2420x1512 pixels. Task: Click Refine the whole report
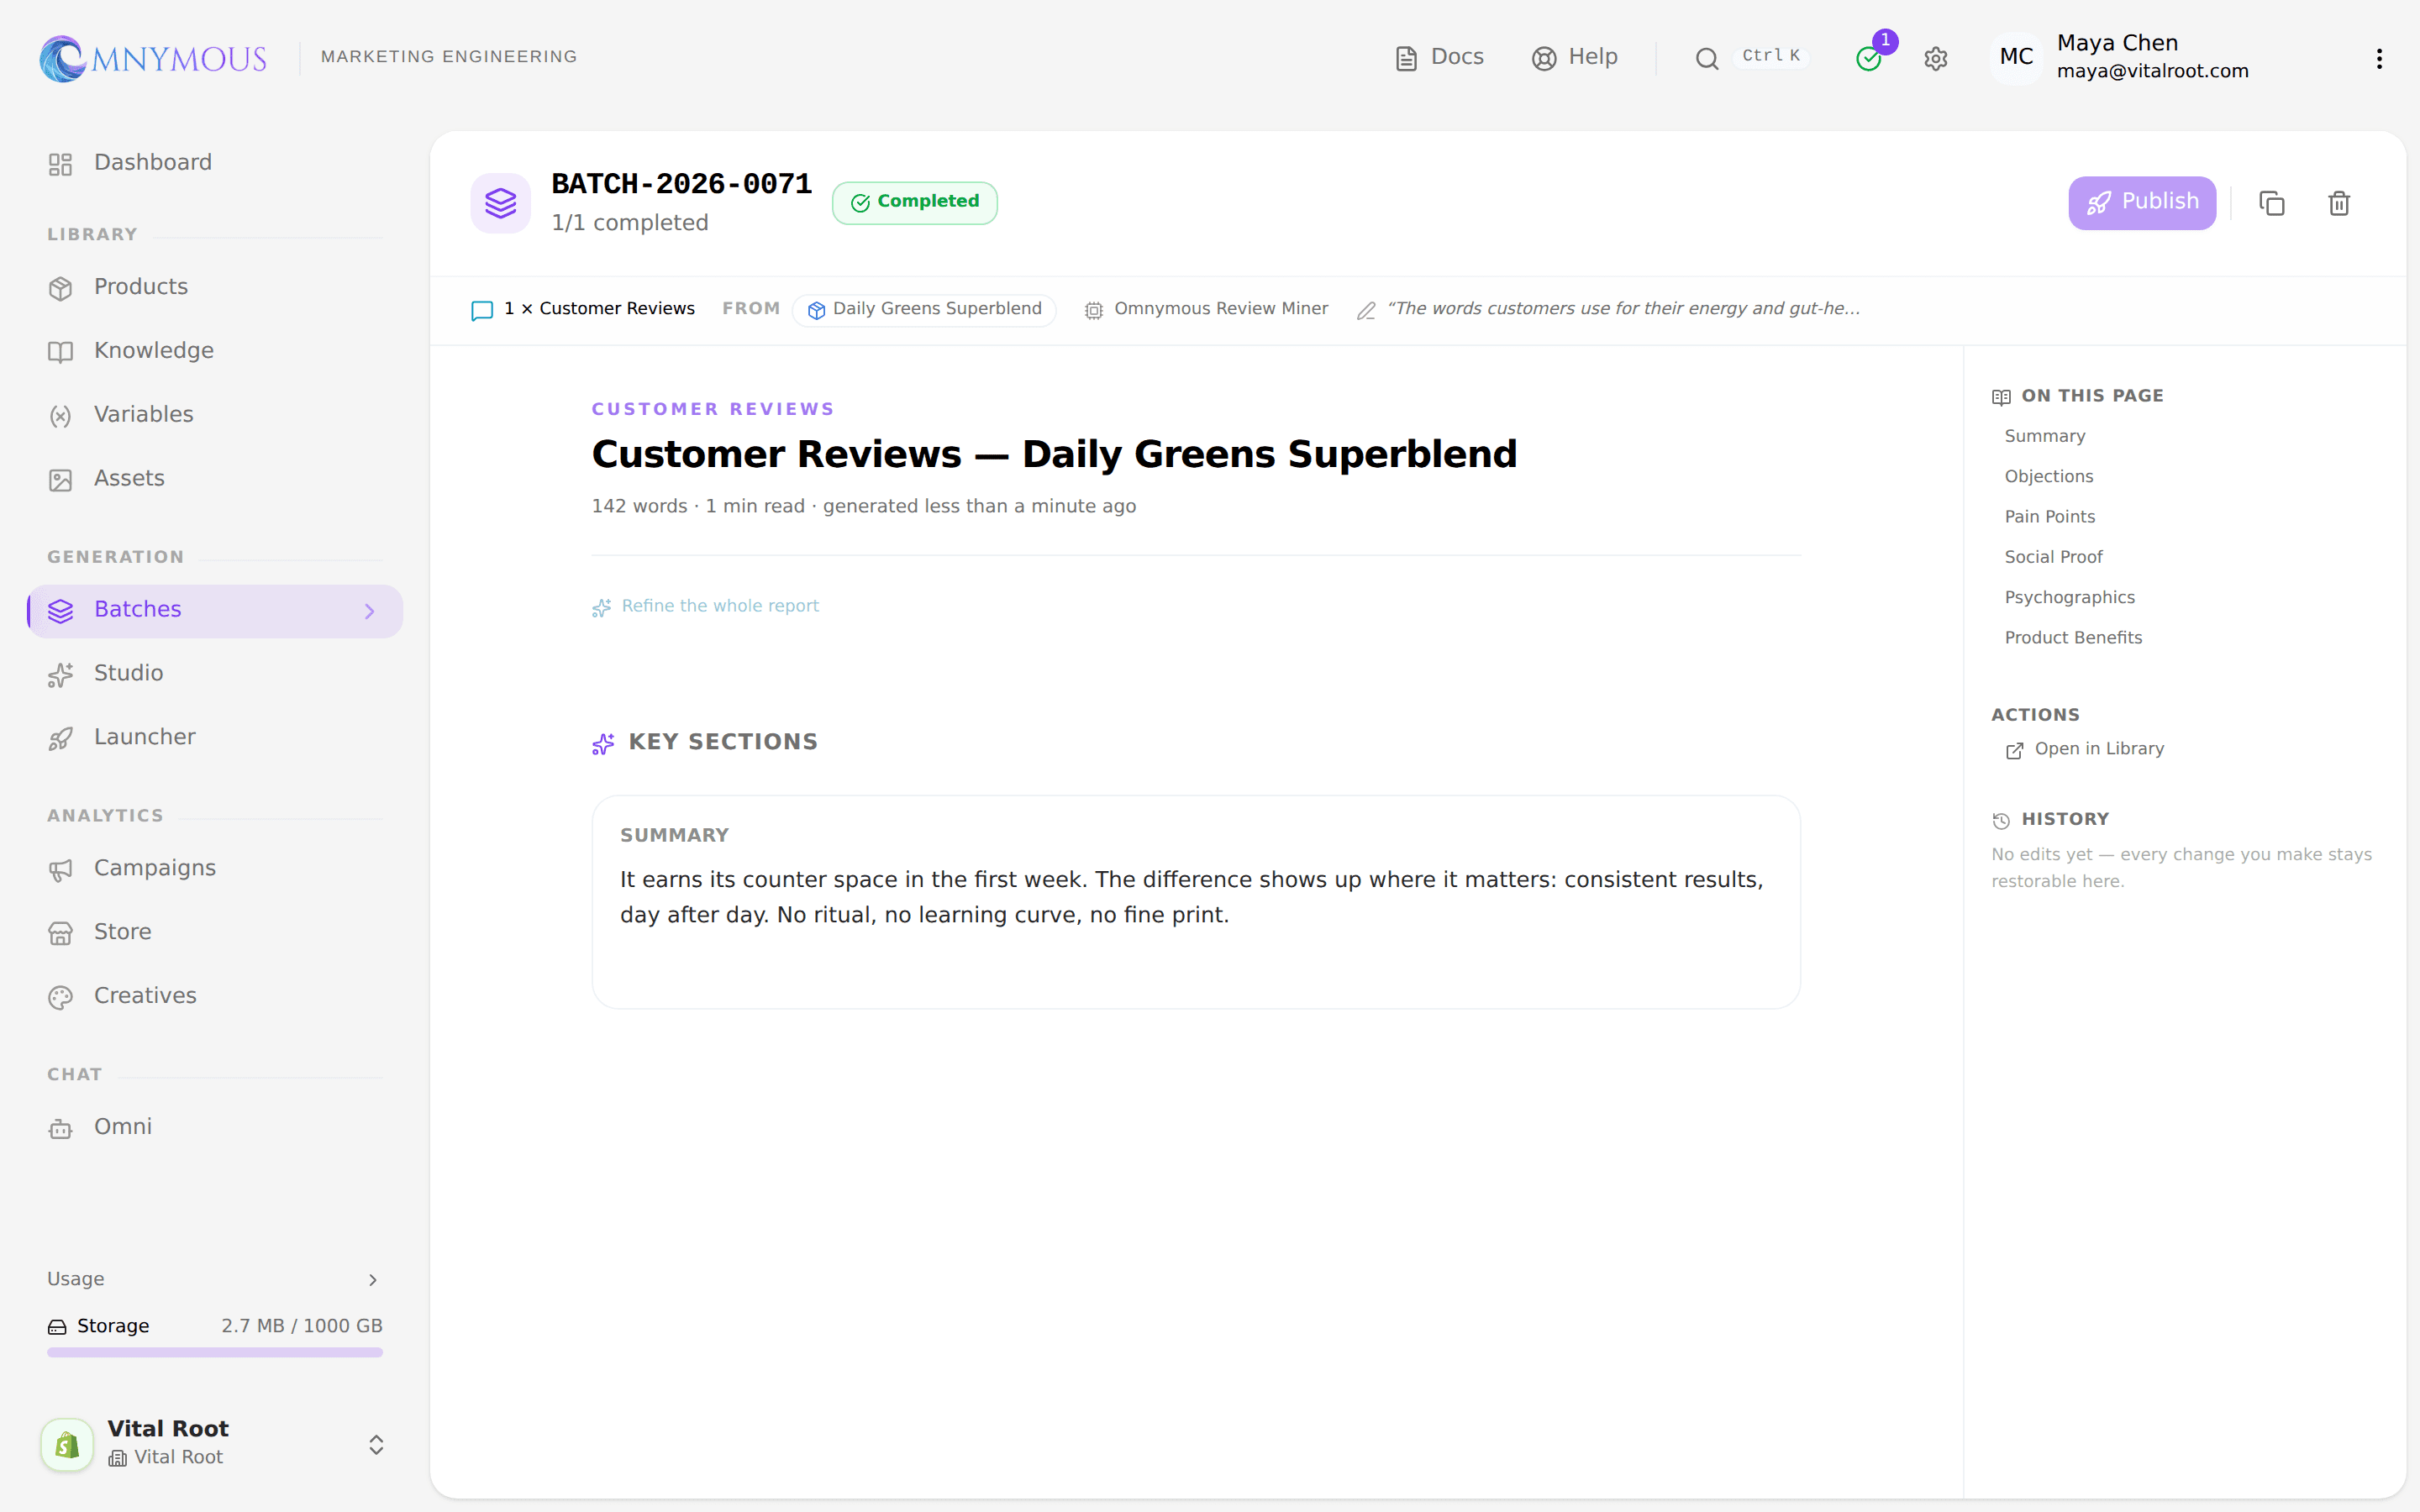click(706, 606)
